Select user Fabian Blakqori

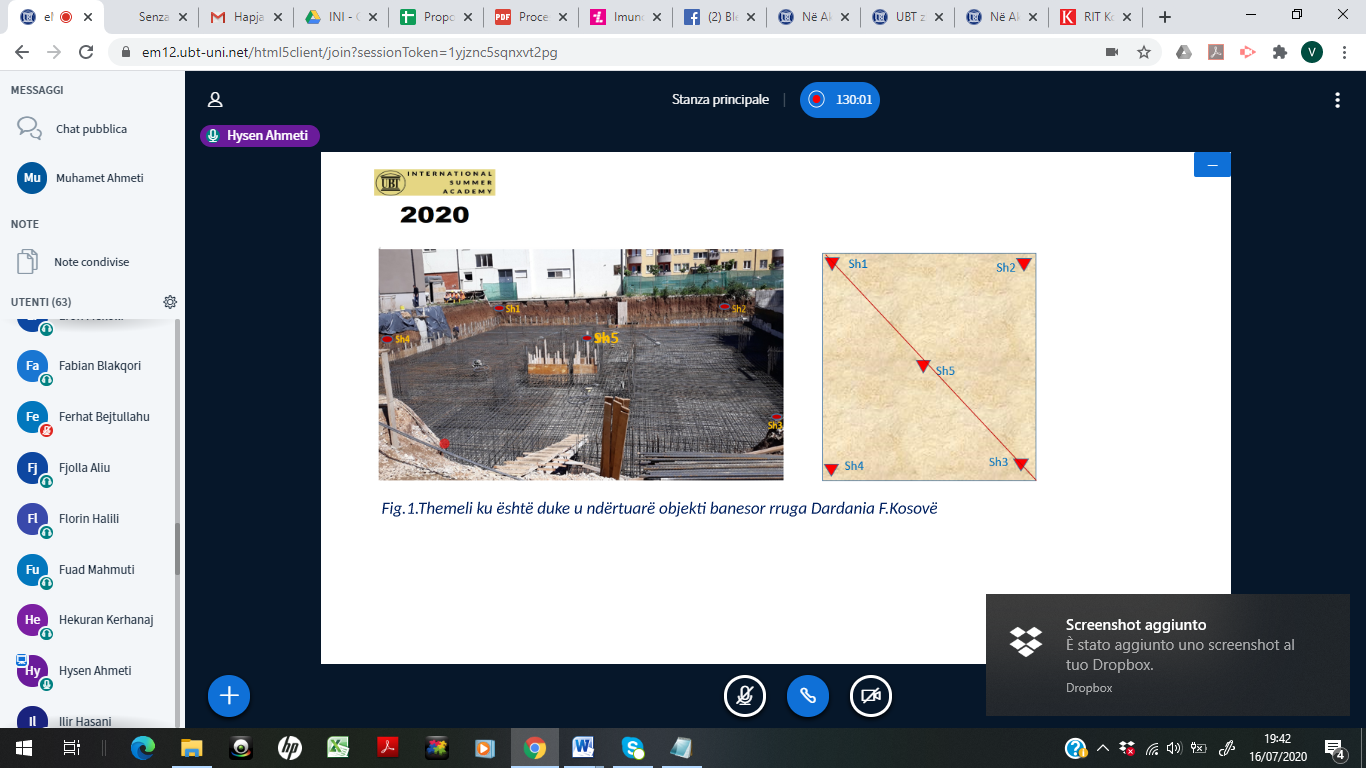99,366
